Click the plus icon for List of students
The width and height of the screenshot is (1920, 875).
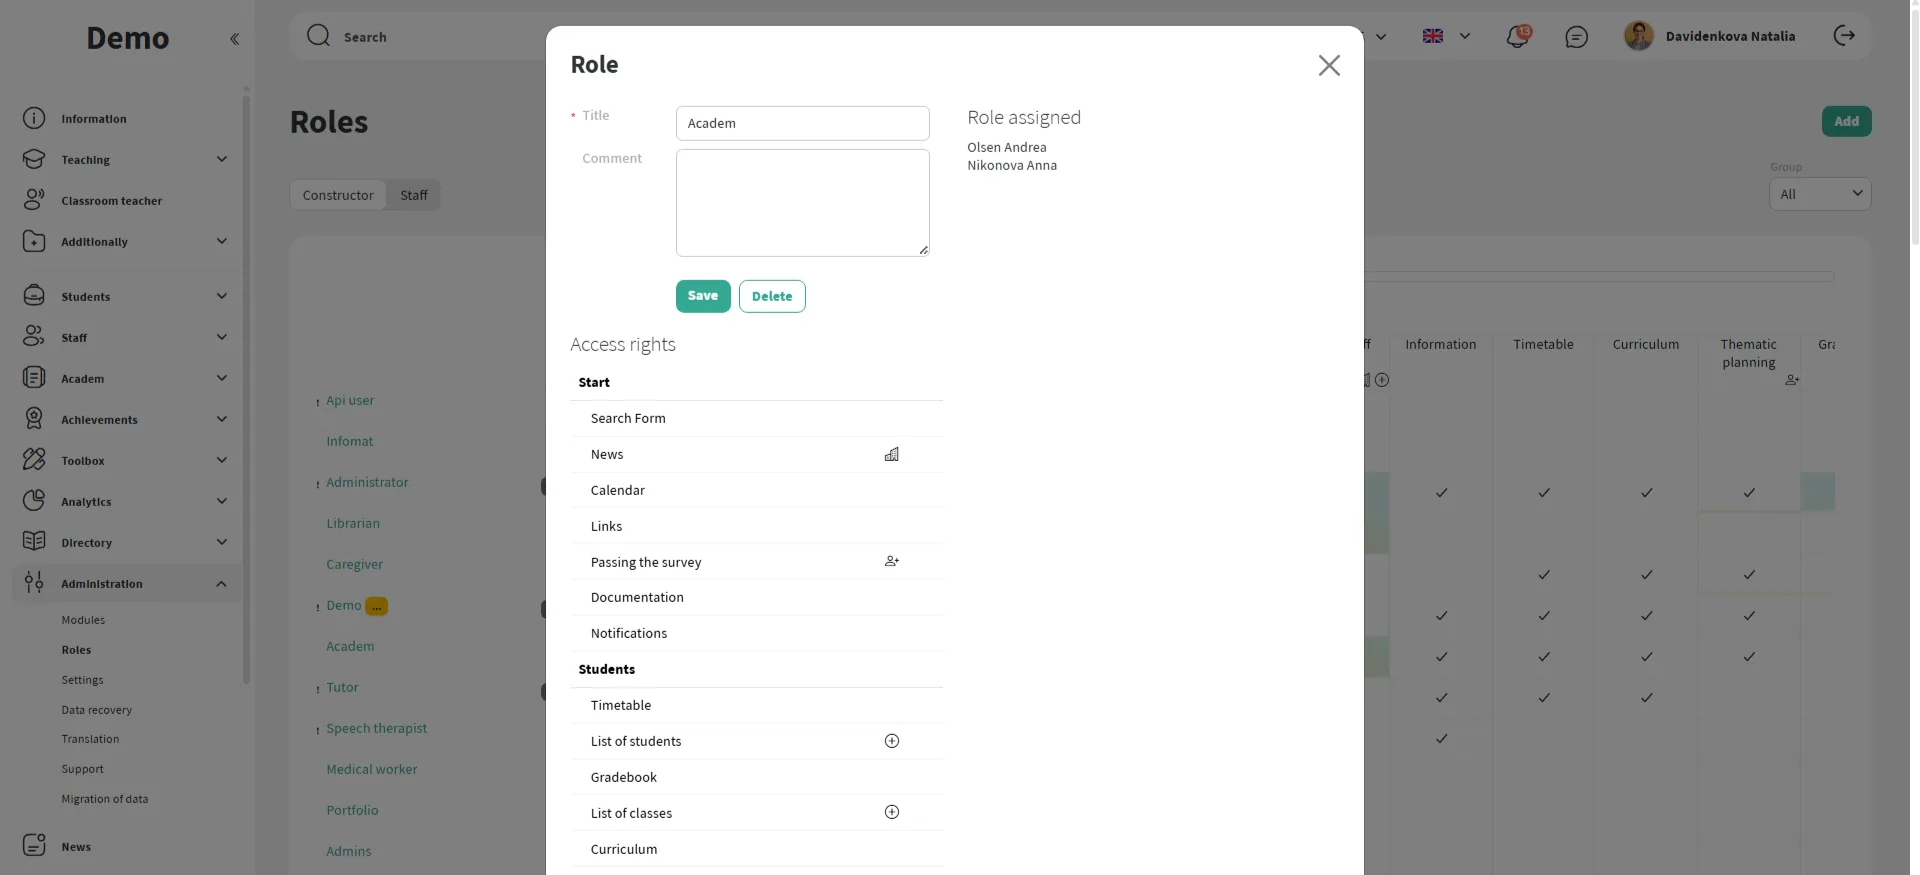[892, 741]
